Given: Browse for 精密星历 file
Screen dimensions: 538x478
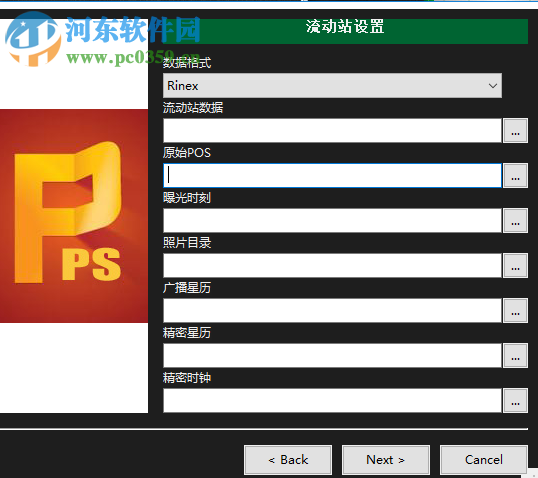Looking at the screenshot, I should pos(515,355).
